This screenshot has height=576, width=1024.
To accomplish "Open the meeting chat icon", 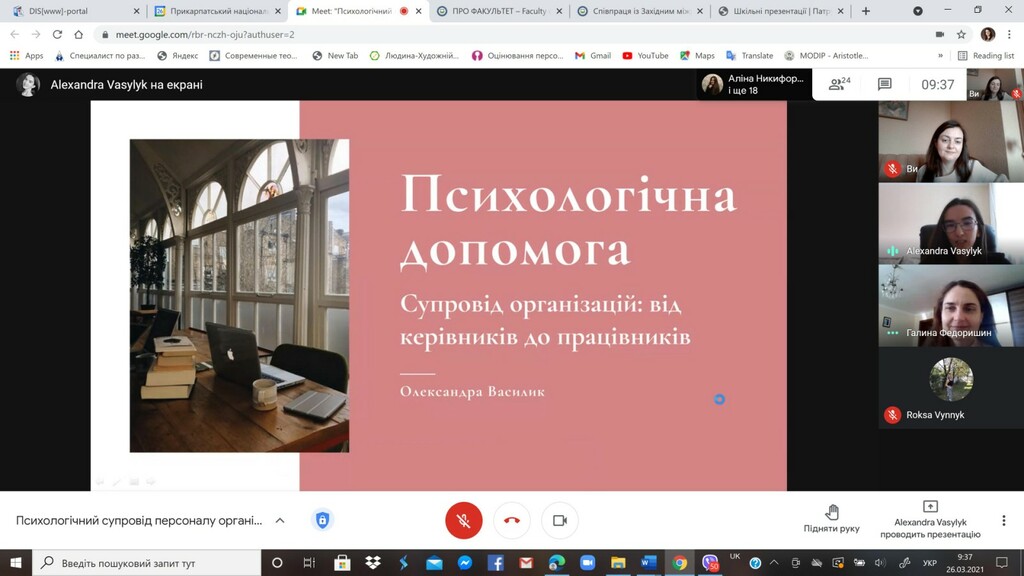I will (884, 85).
